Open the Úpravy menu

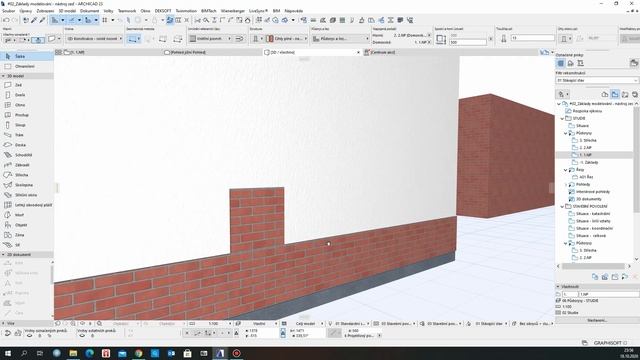26,11
